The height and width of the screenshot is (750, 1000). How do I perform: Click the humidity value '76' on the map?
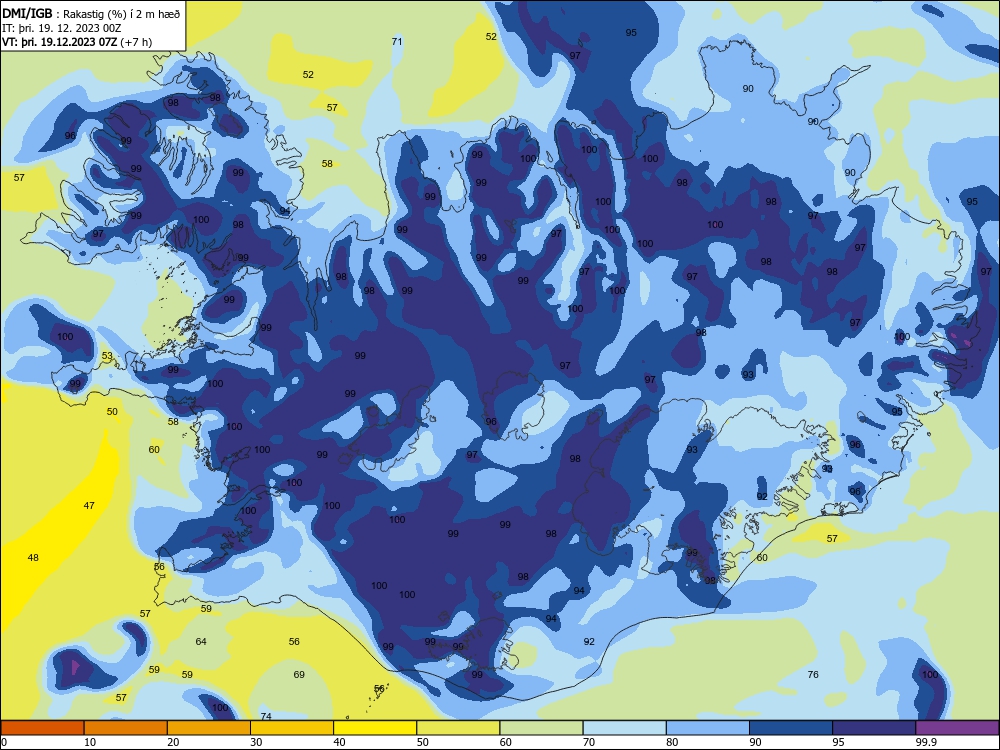[x=813, y=675]
